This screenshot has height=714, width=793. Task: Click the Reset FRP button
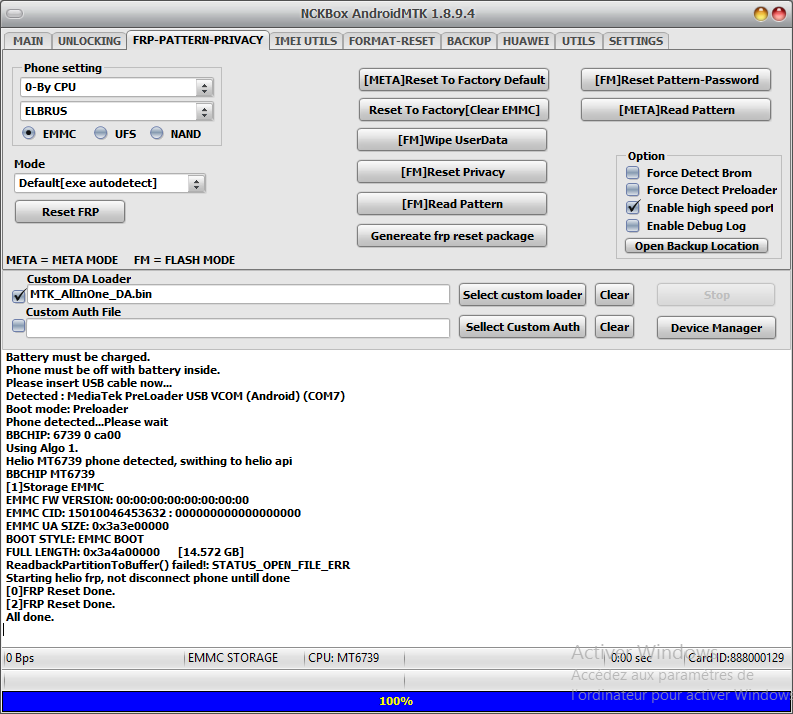click(x=70, y=212)
